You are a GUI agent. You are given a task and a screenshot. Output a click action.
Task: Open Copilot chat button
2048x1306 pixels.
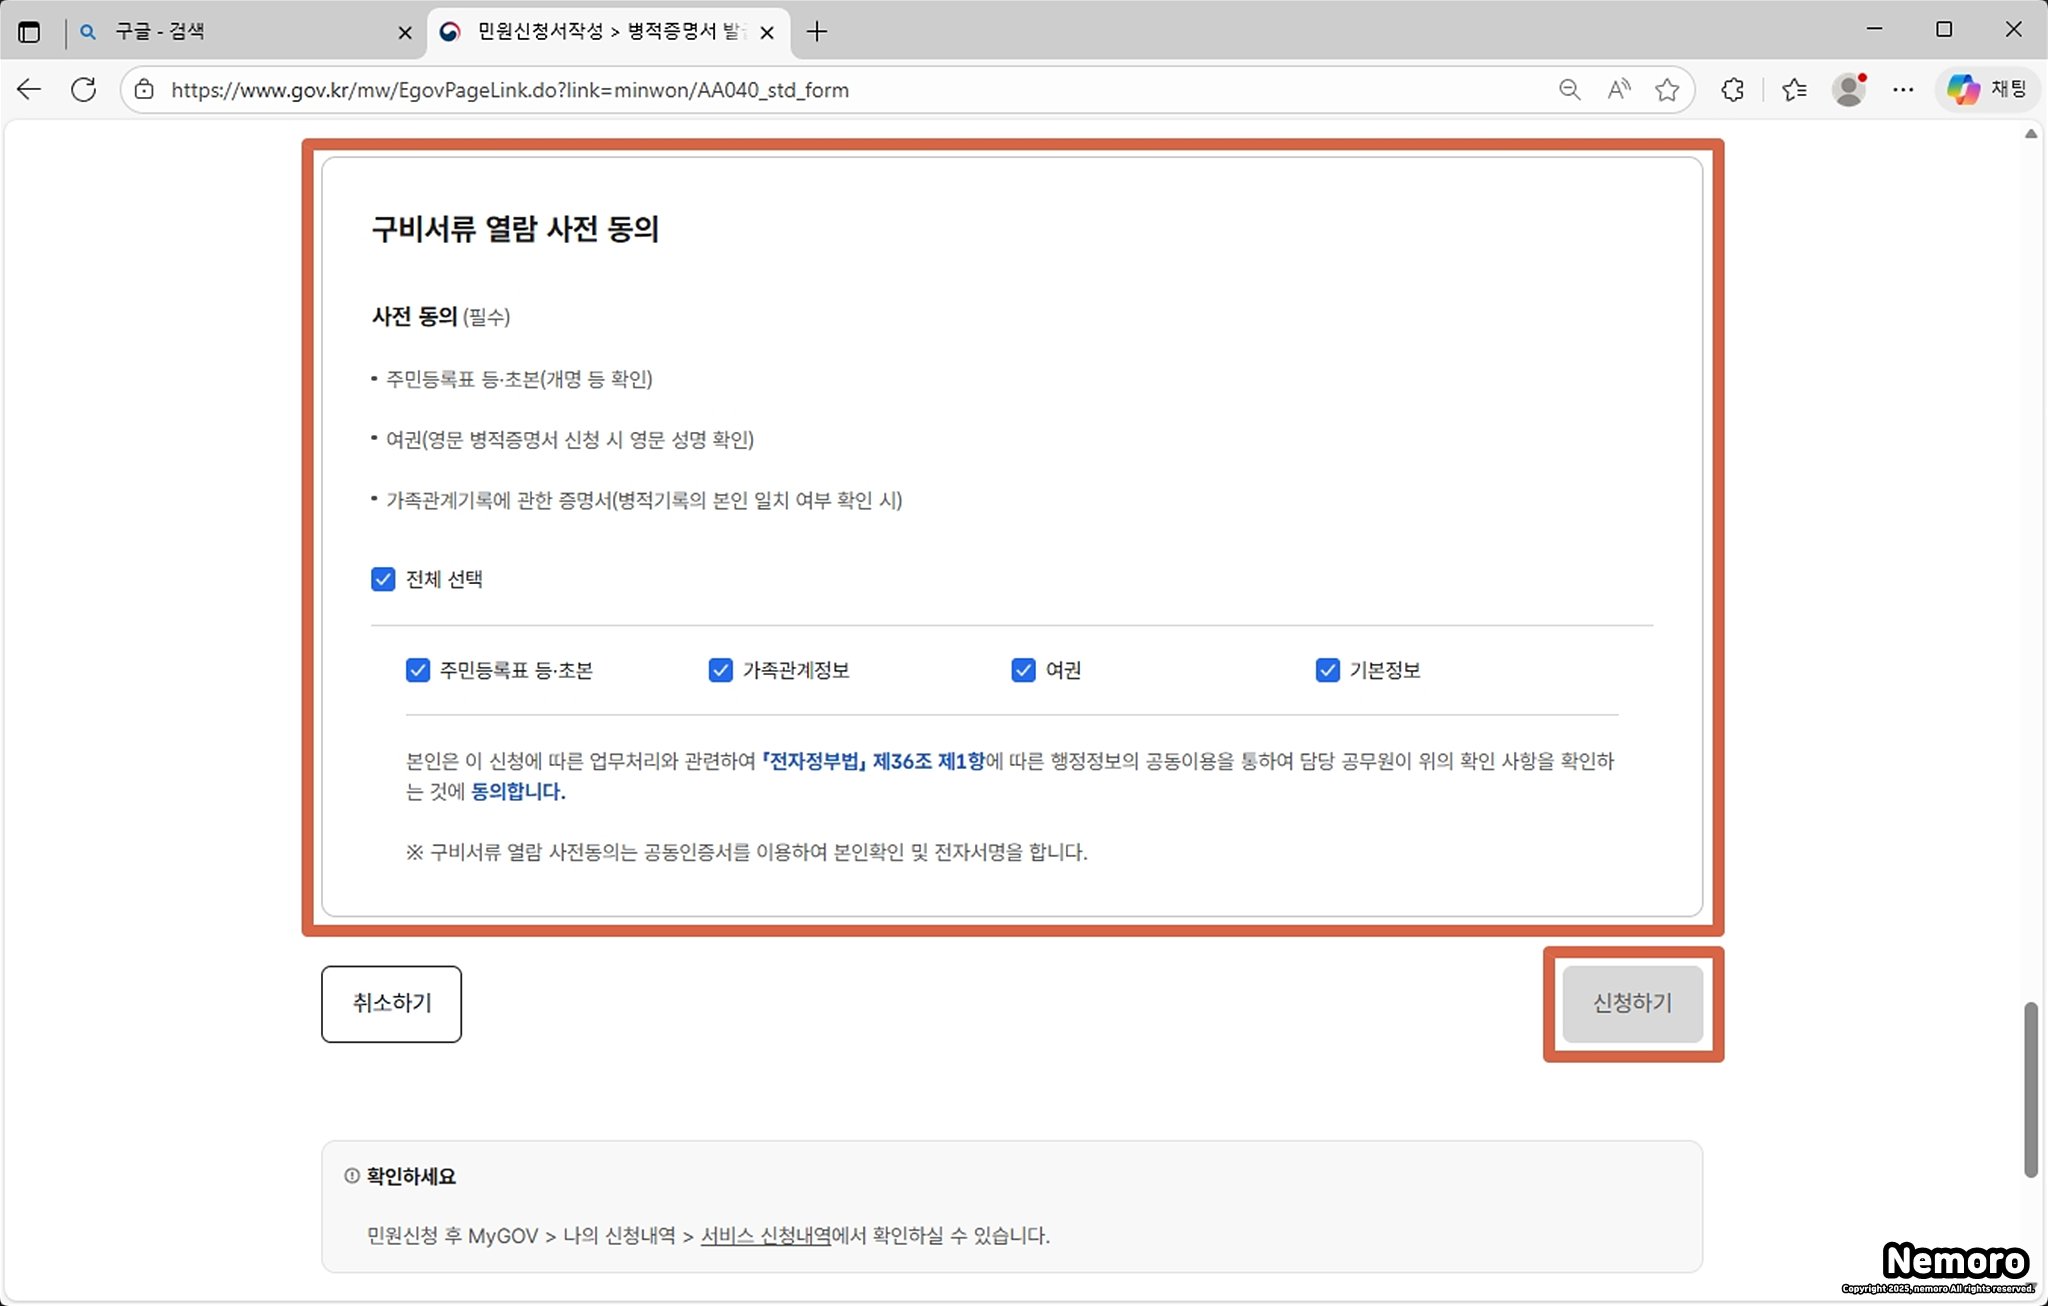tap(1987, 90)
